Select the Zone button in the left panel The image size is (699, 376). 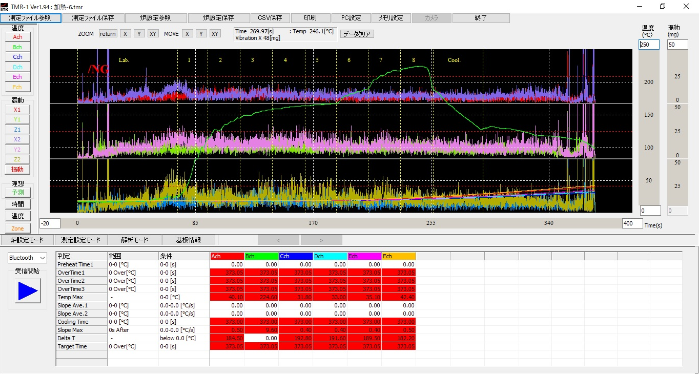[x=17, y=228]
